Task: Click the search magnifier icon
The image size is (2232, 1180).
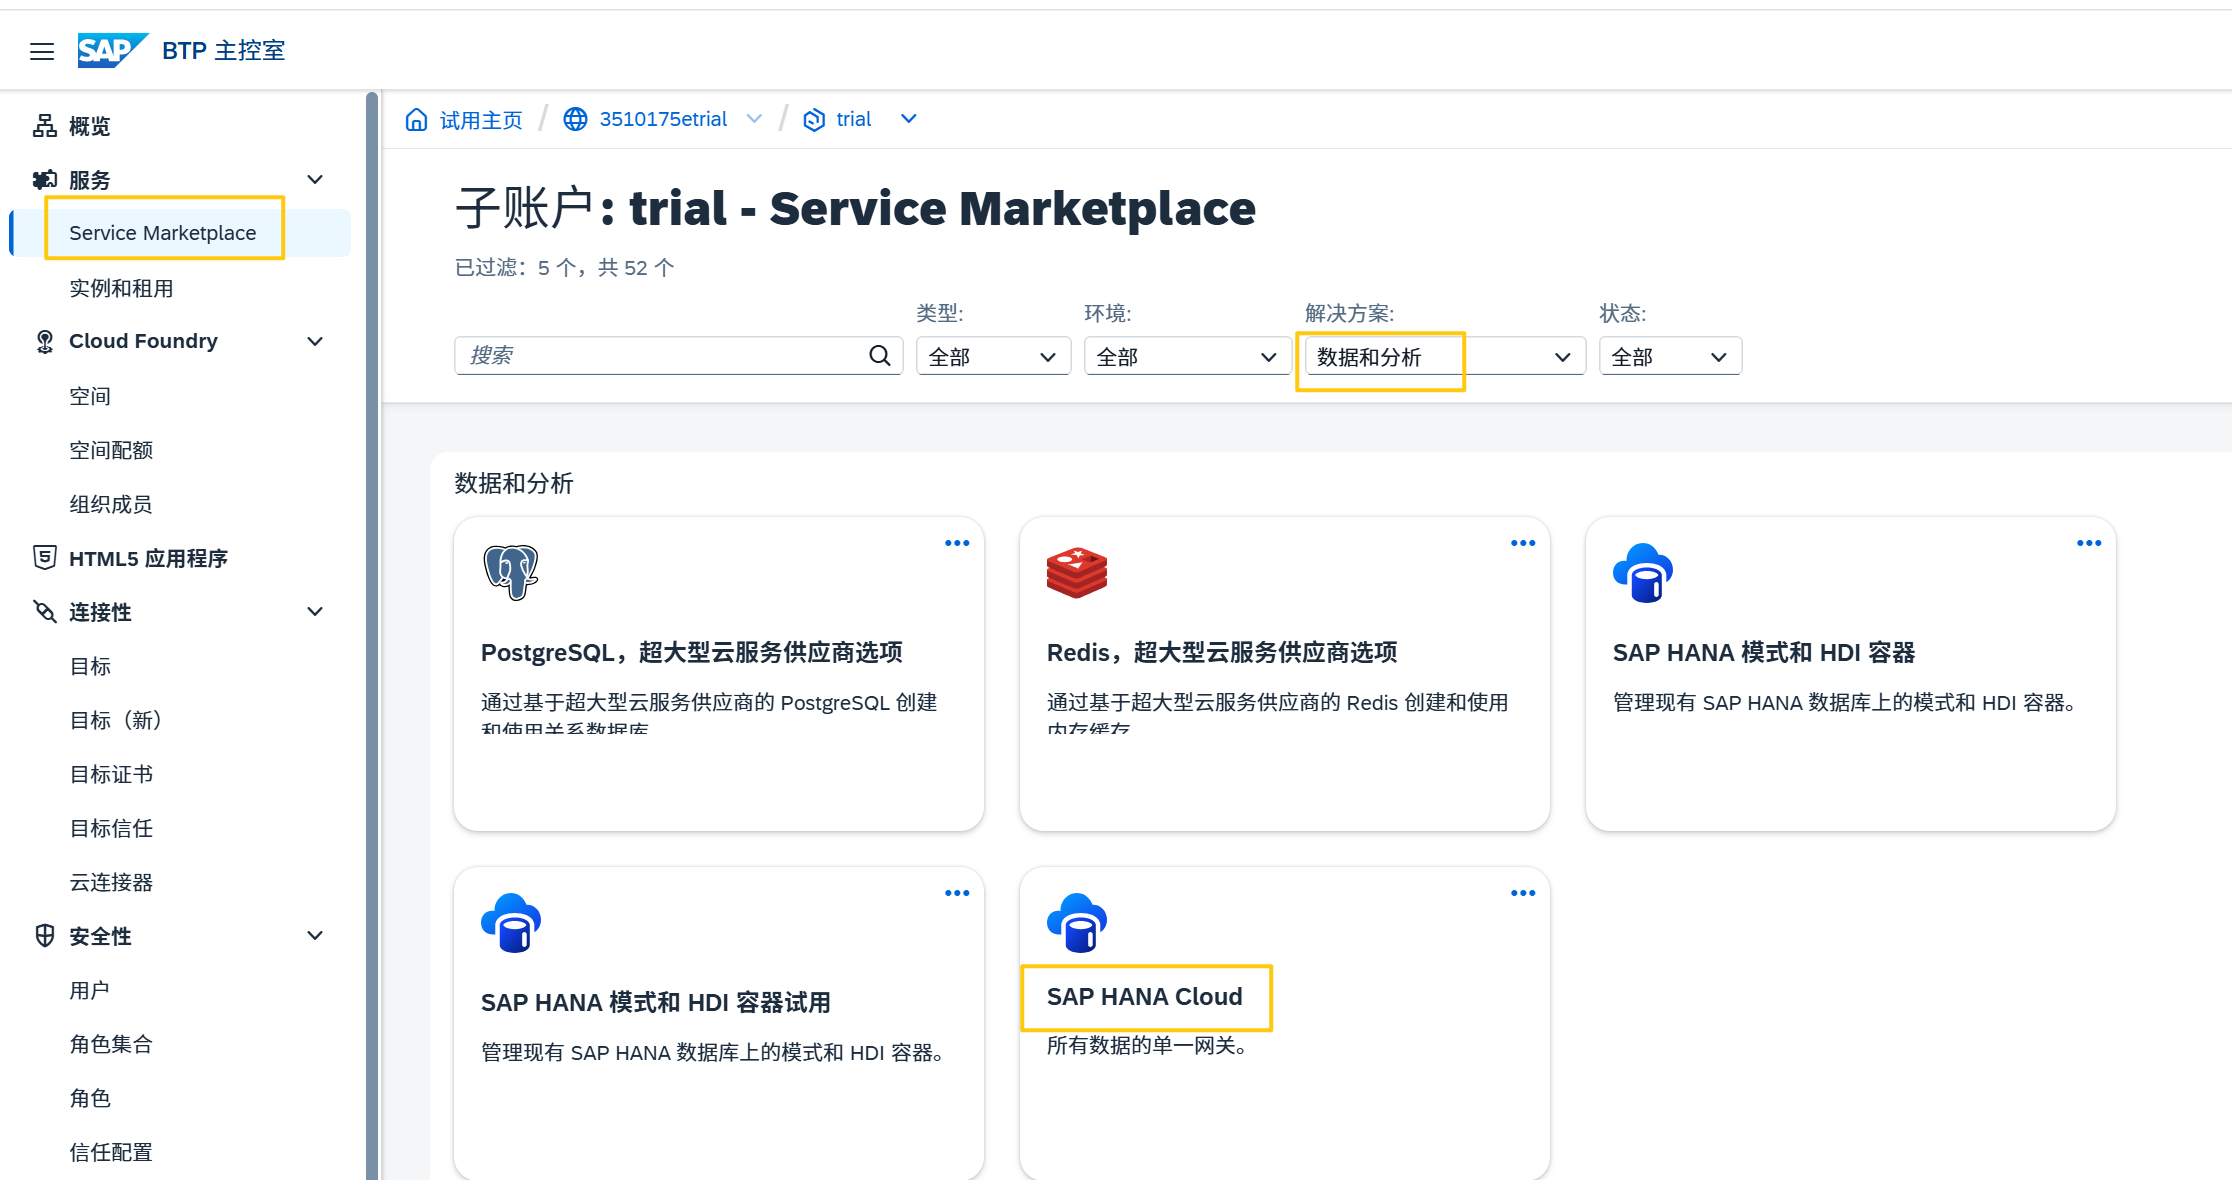Action: point(880,356)
